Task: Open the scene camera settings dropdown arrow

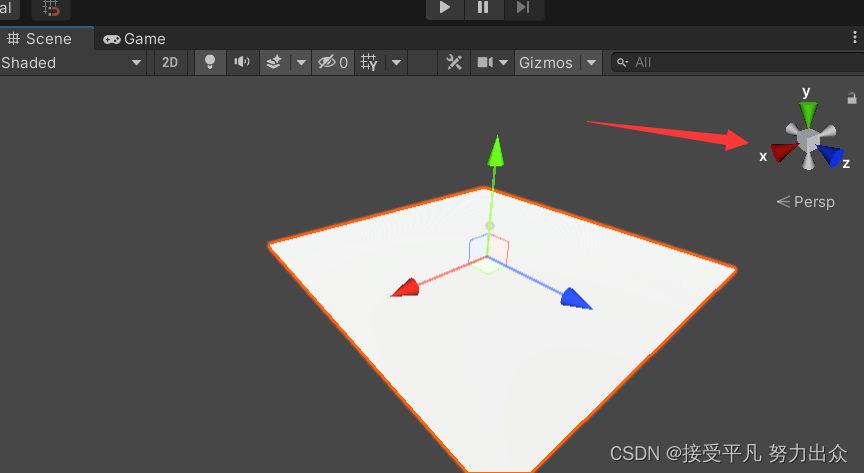Action: coord(503,62)
